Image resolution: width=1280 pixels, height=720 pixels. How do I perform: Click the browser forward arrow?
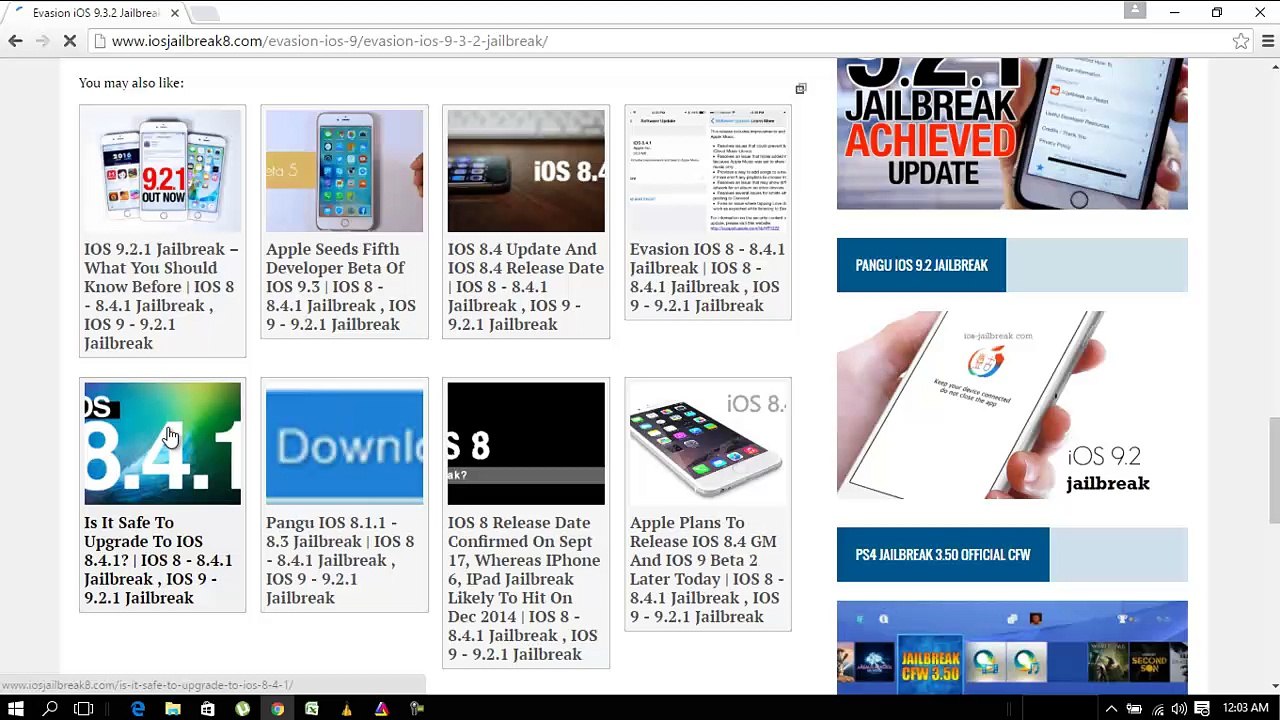(x=42, y=41)
